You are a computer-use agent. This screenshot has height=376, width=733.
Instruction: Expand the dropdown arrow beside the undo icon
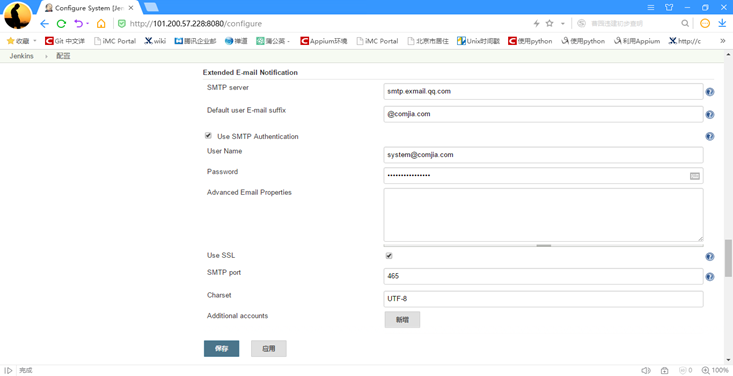[87, 24]
